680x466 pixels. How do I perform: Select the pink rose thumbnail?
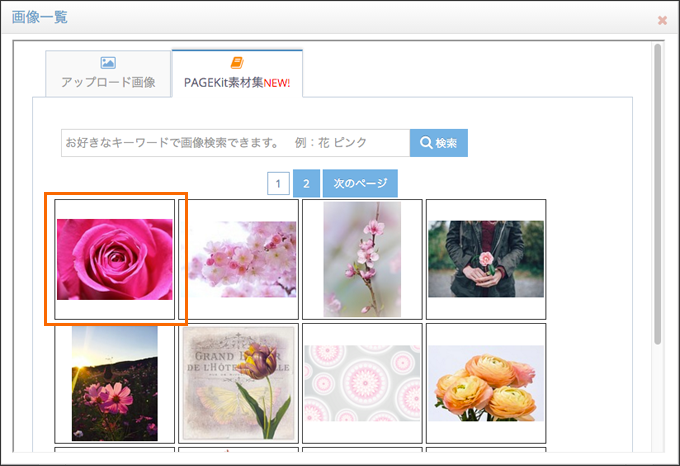click(114, 259)
